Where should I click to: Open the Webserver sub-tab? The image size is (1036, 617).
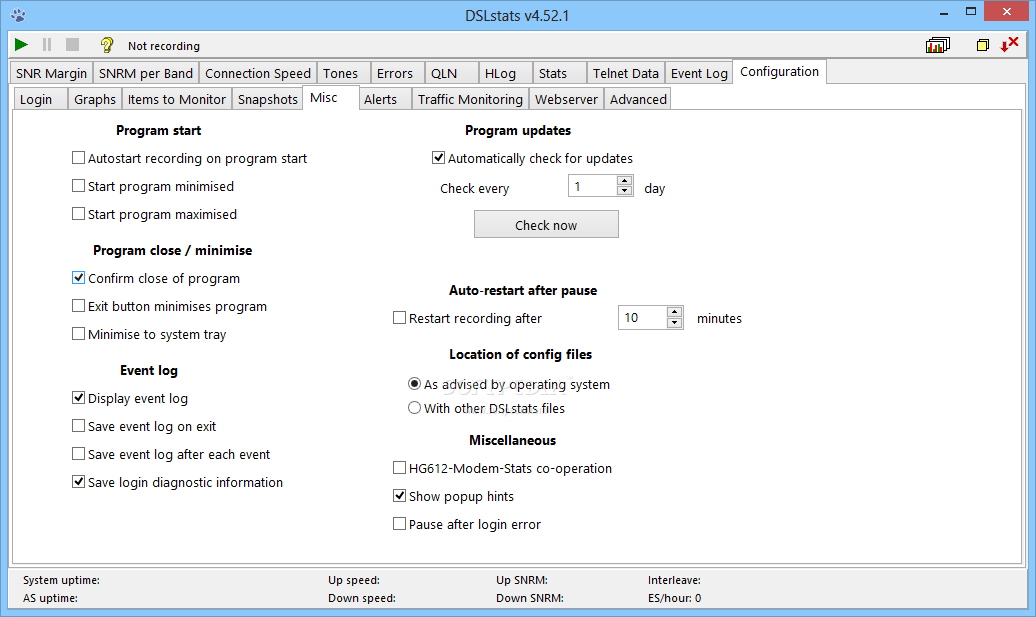[566, 99]
